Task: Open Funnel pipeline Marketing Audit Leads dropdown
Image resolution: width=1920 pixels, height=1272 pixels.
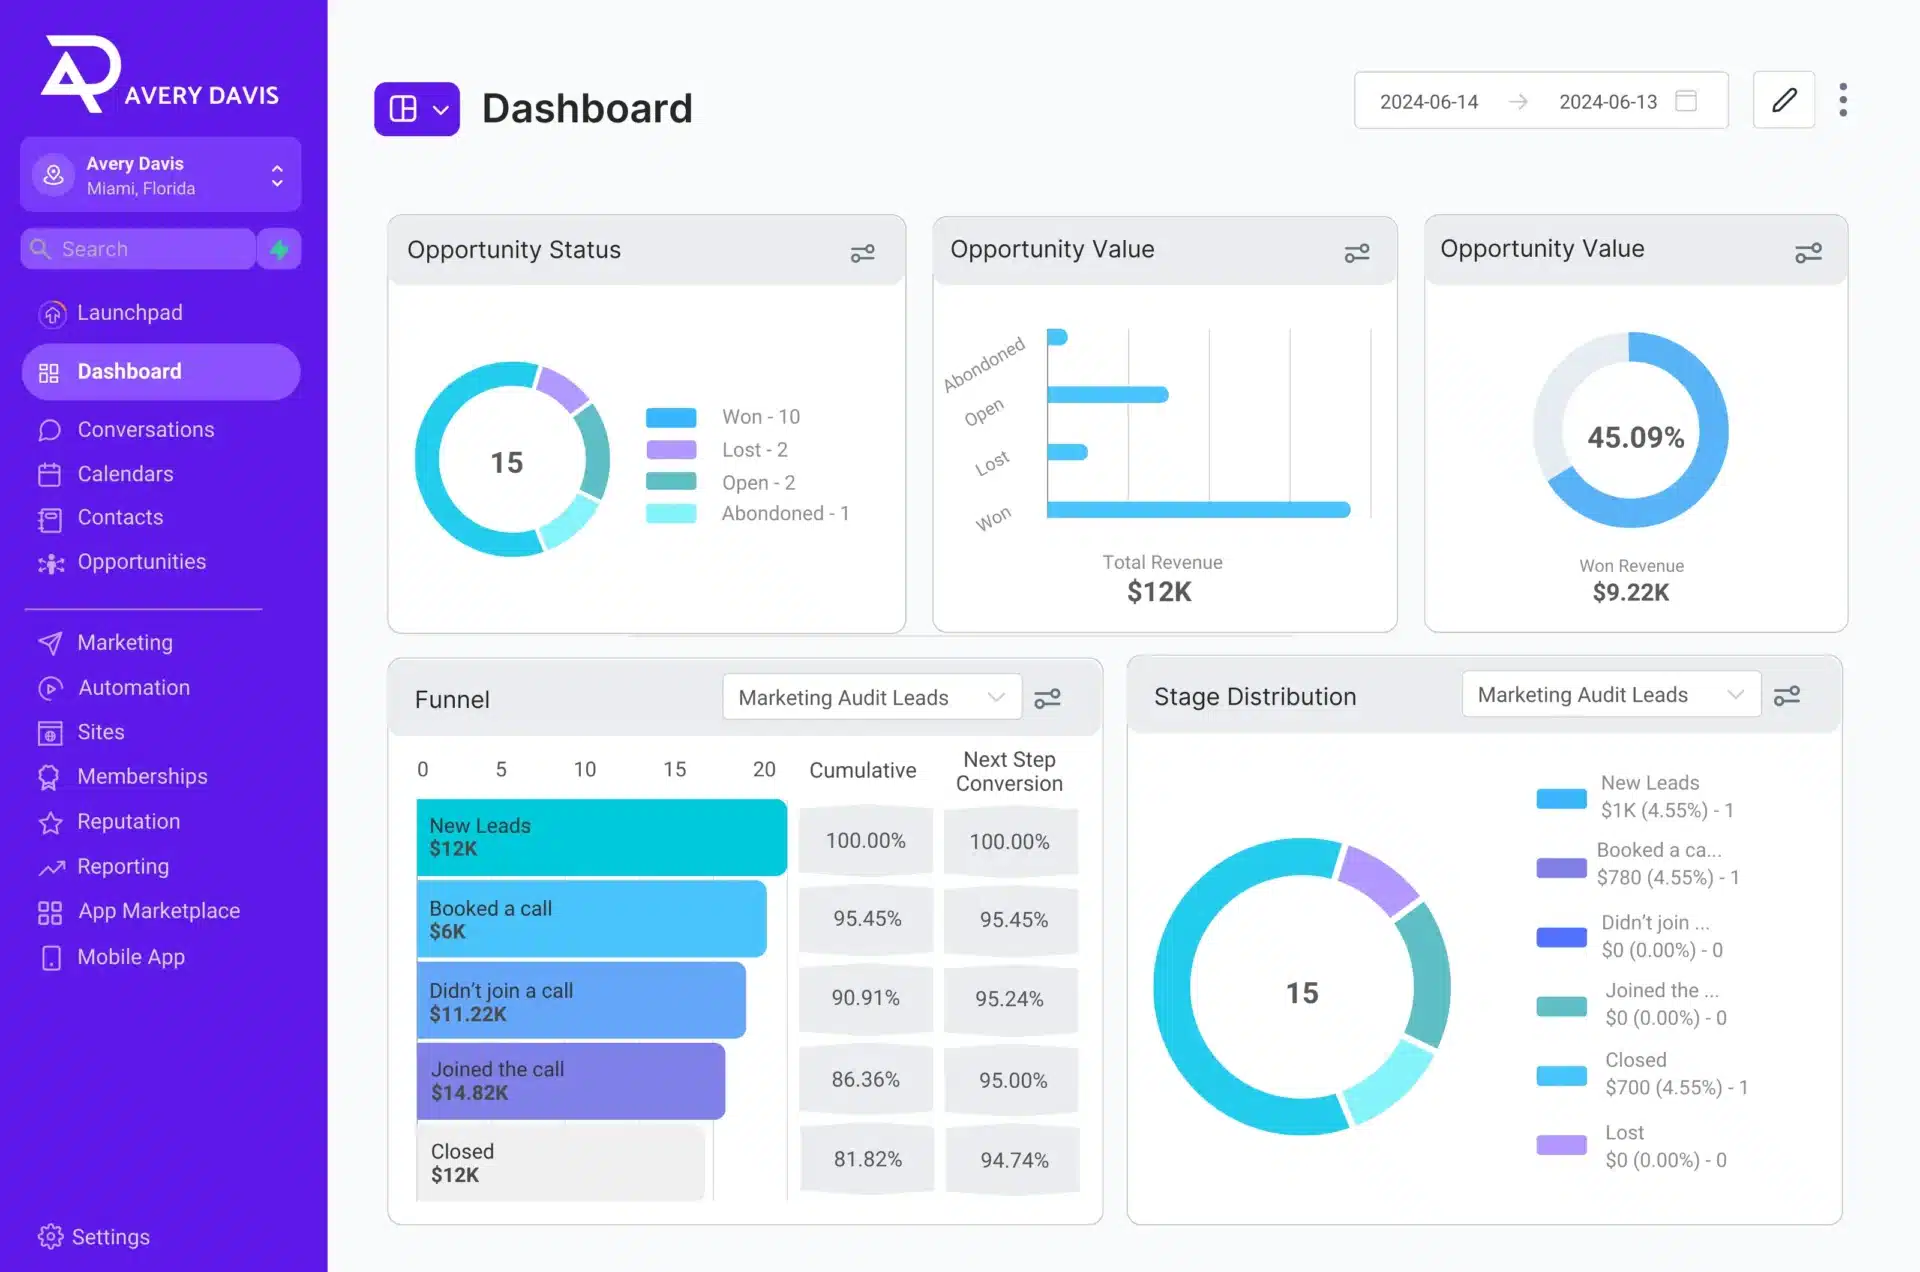Action: click(872, 697)
